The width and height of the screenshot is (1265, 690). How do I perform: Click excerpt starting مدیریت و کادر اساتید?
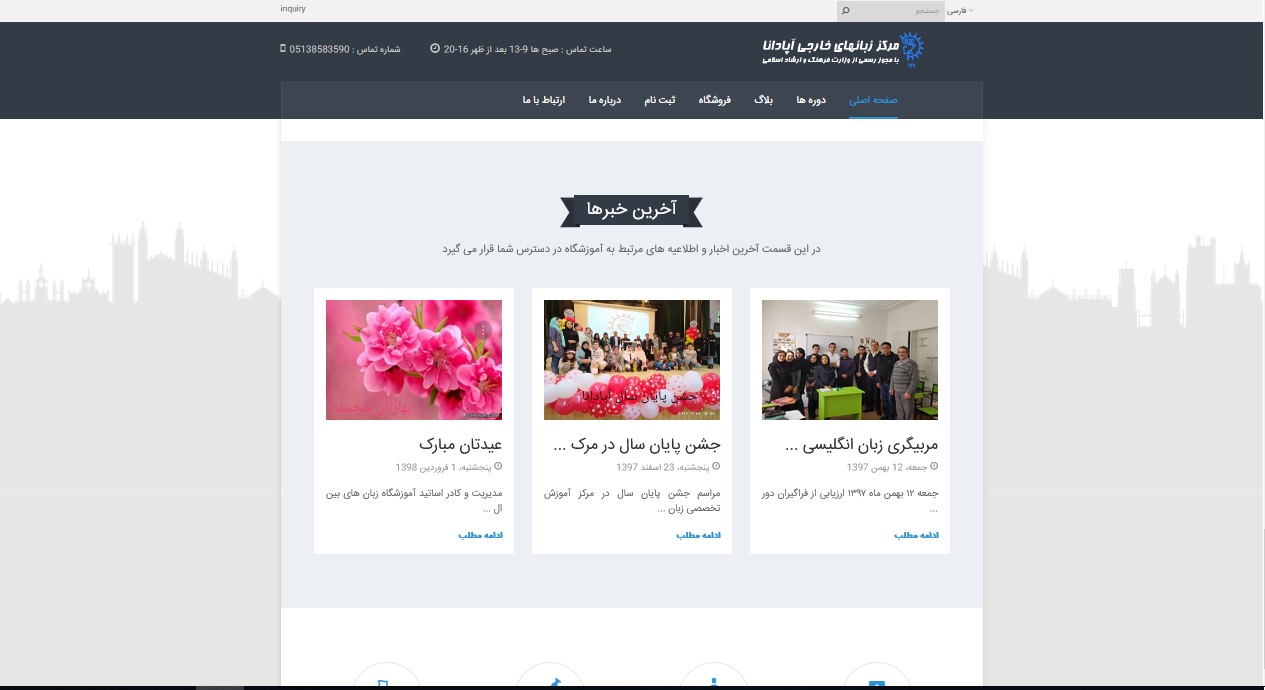tap(414, 501)
